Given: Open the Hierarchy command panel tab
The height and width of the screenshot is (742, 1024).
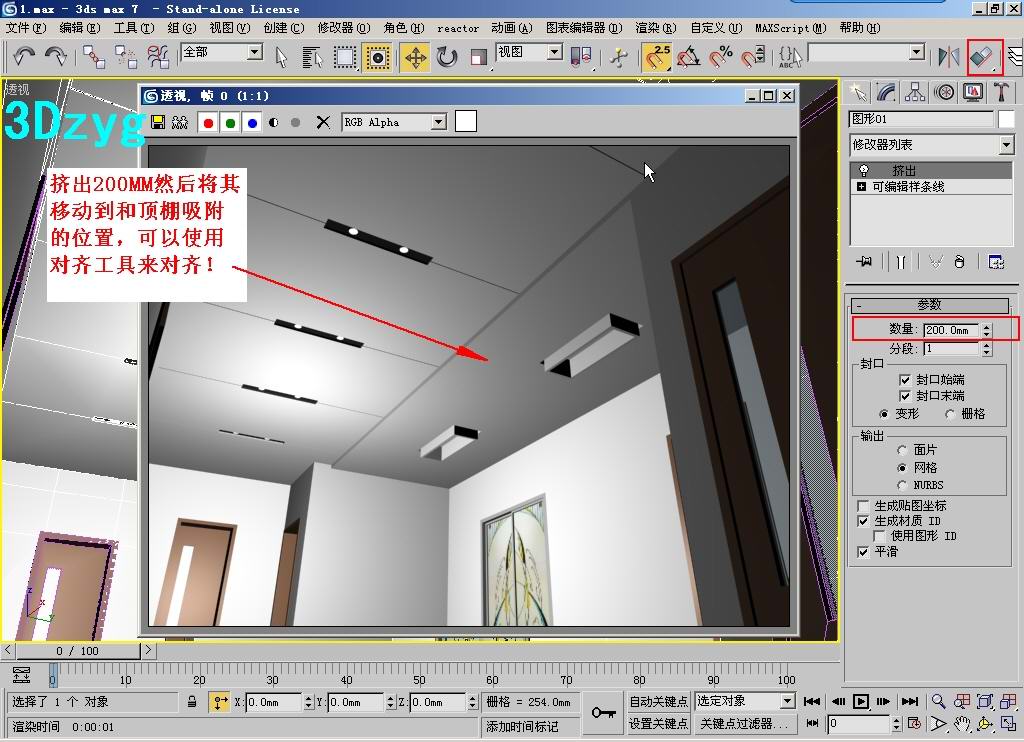Looking at the screenshot, I should click(915, 93).
